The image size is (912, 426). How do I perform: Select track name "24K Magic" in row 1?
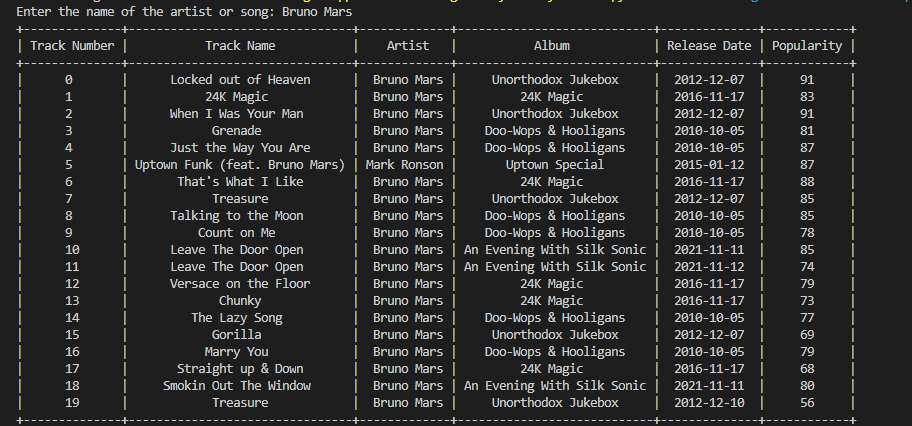pyautogui.click(x=237, y=97)
